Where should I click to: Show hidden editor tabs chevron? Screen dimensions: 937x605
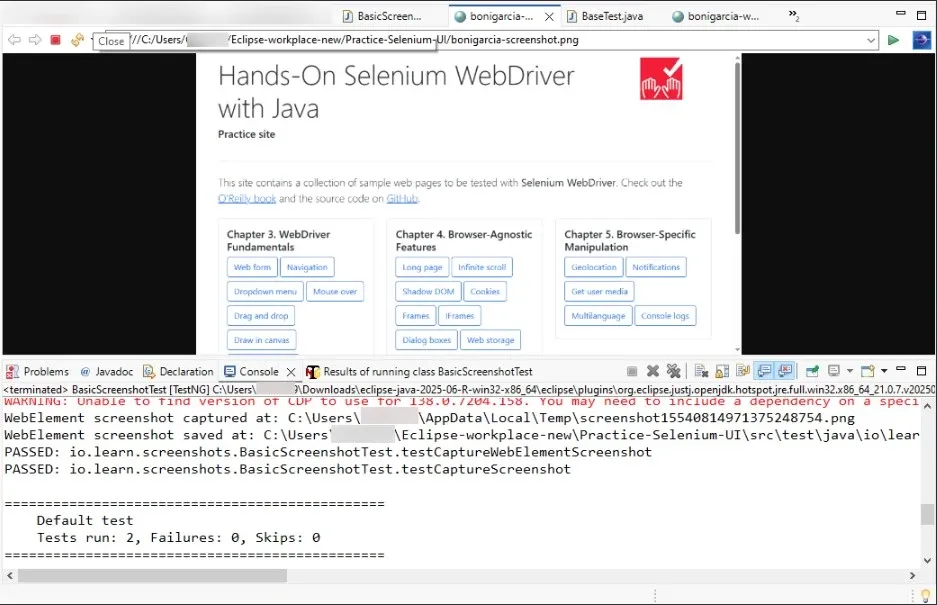coord(794,15)
